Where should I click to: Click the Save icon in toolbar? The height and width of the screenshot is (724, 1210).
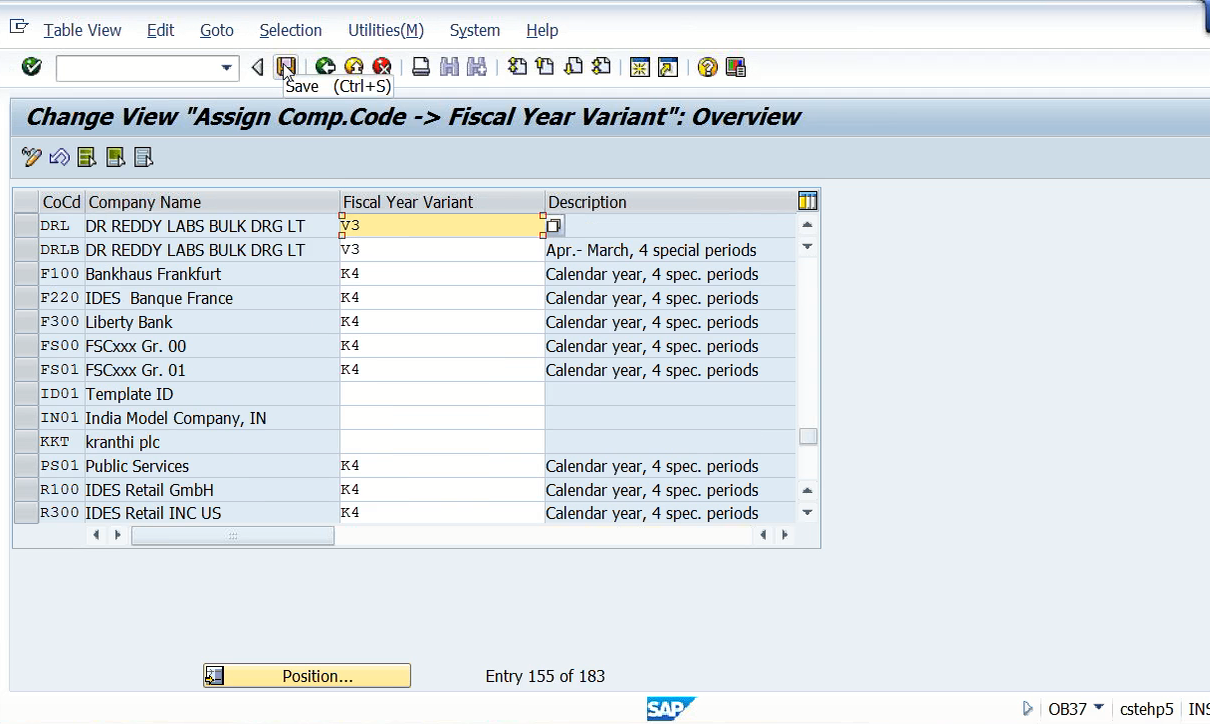point(286,67)
